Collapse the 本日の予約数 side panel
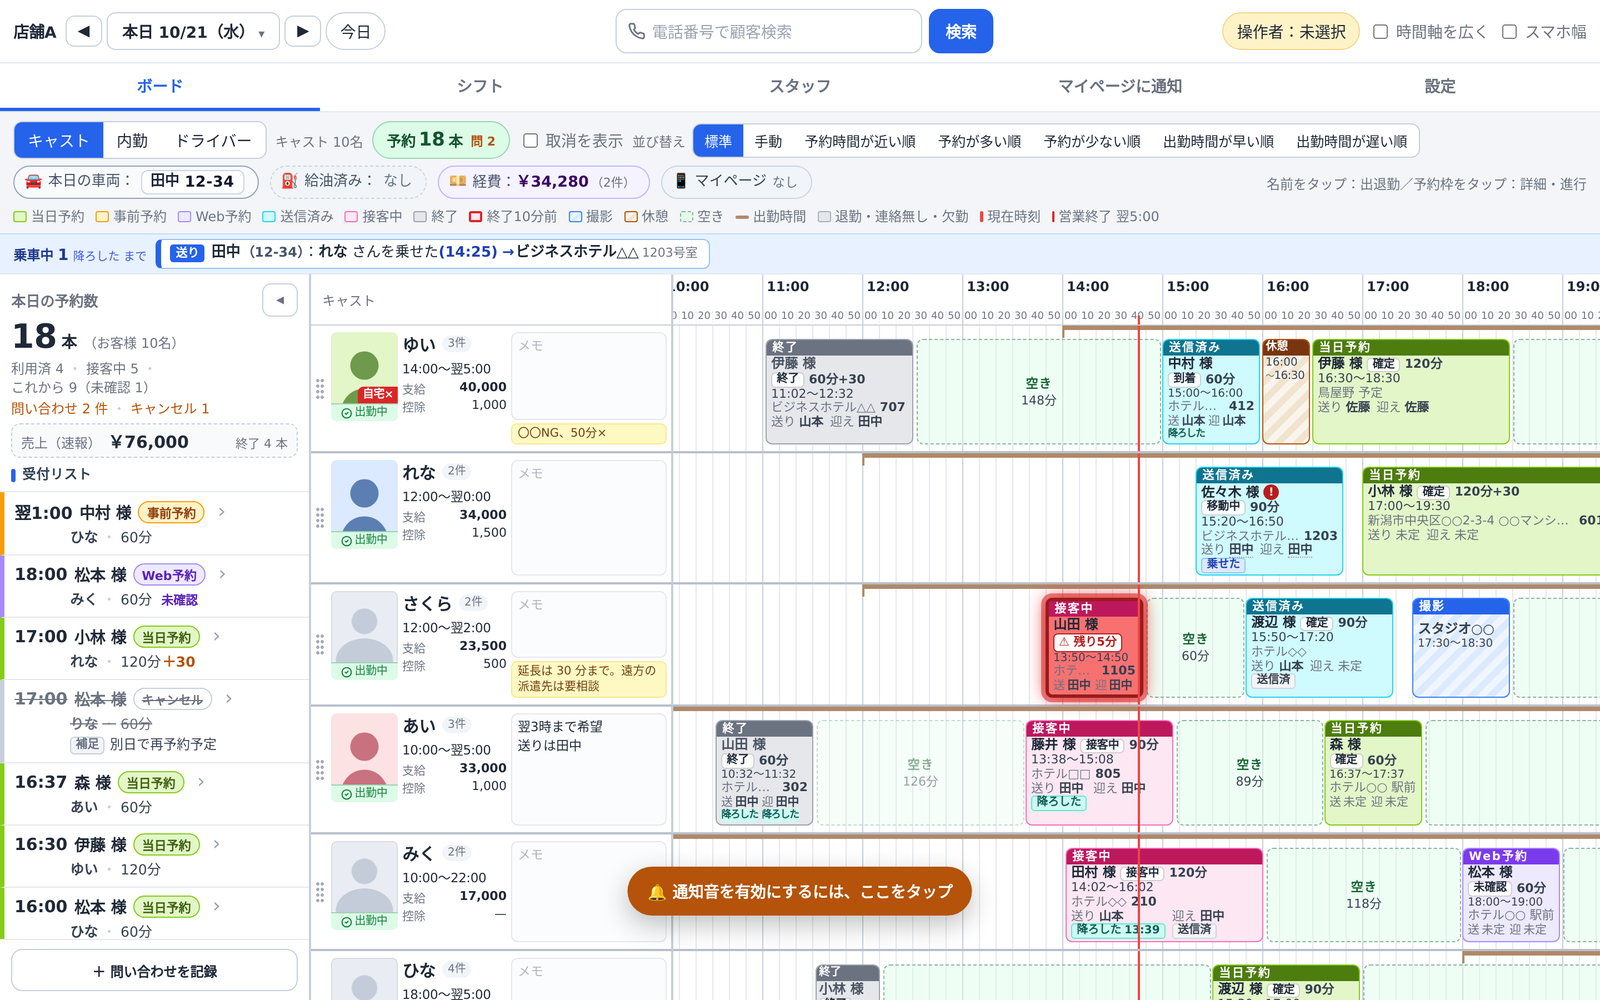The image size is (1600, 1000). [x=280, y=300]
